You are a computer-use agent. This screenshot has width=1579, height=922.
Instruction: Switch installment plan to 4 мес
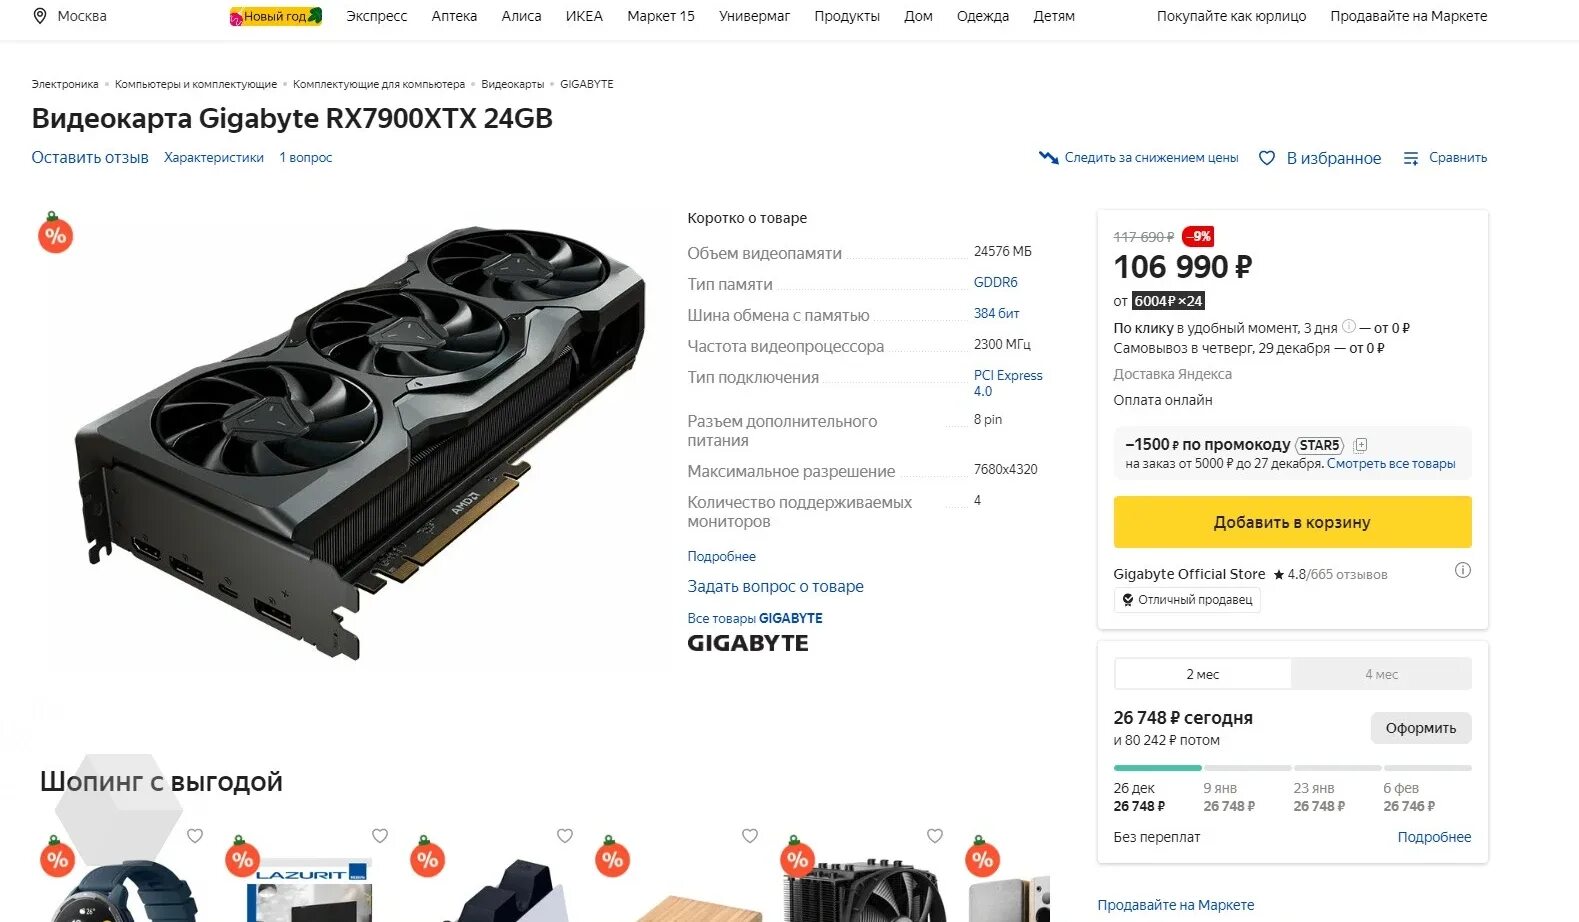pos(1381,674)
